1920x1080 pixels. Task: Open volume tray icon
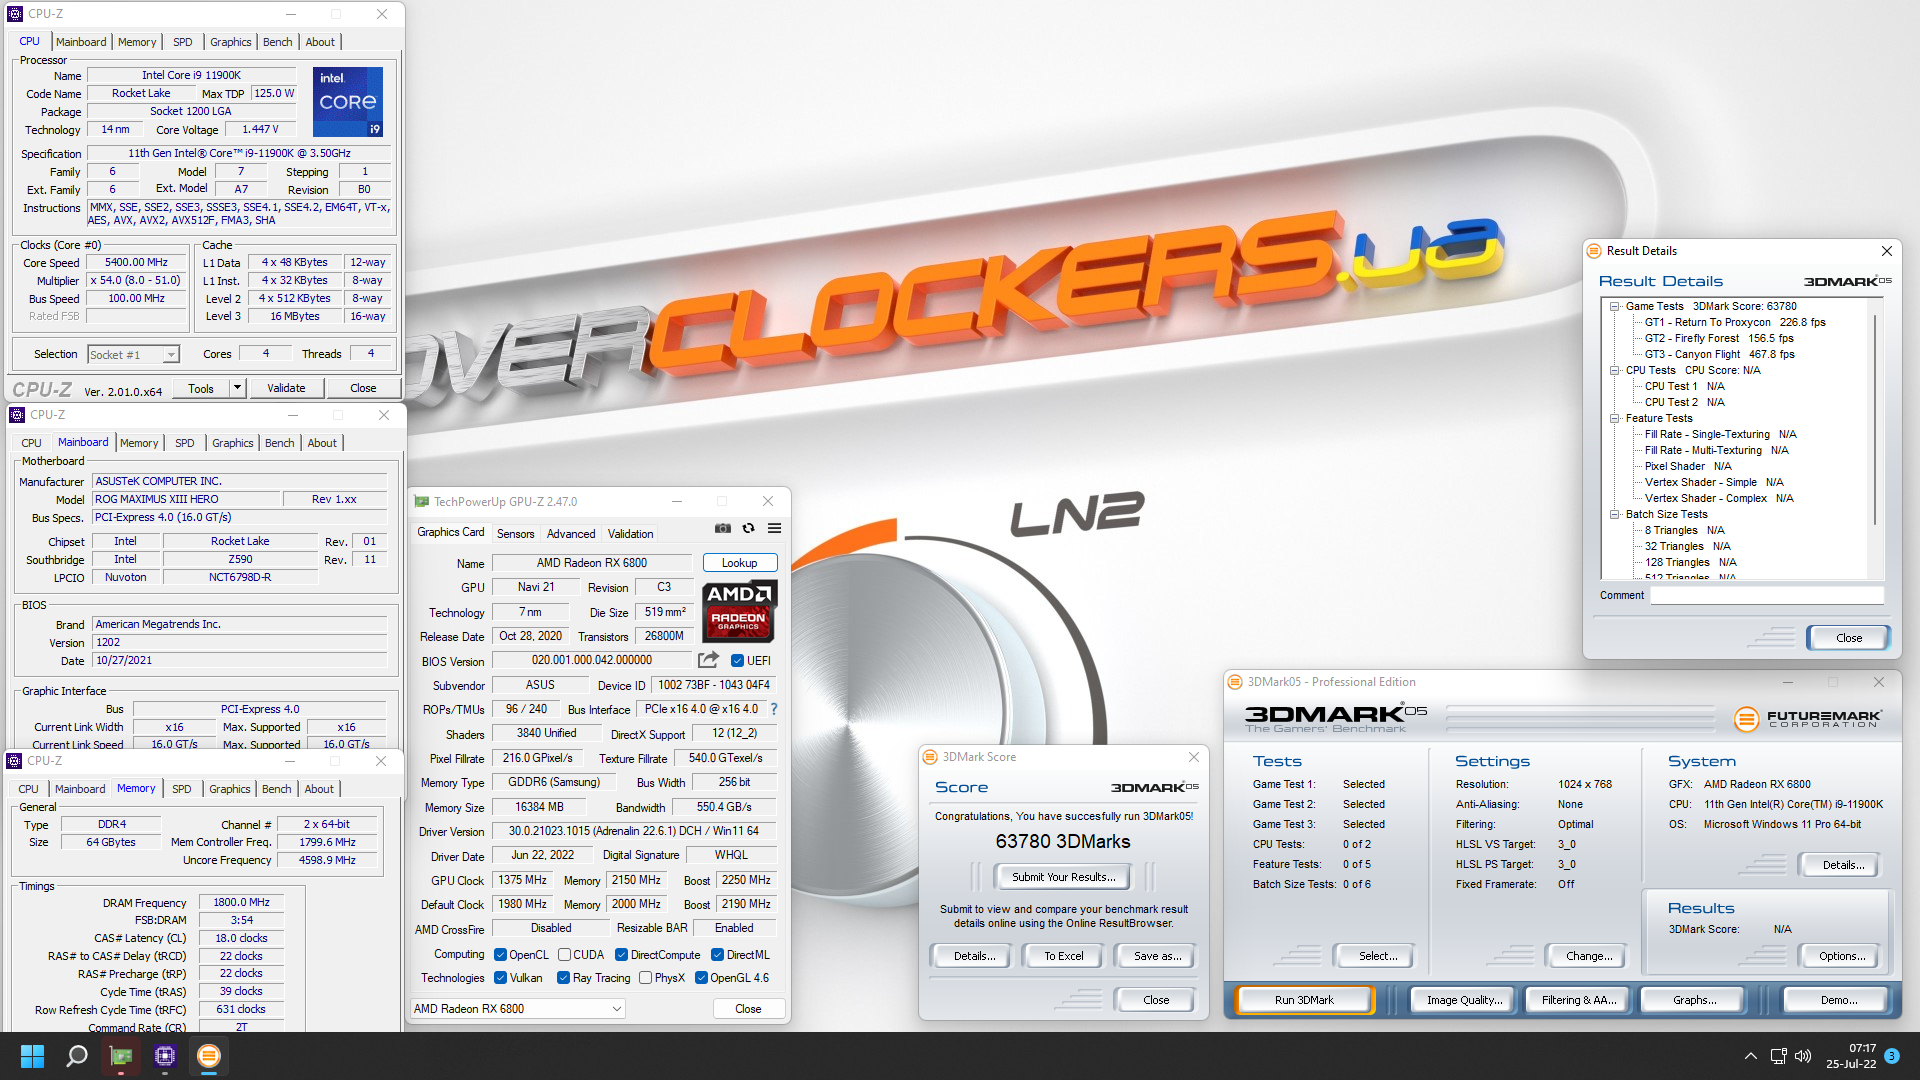click(x=1803, y=1056)
